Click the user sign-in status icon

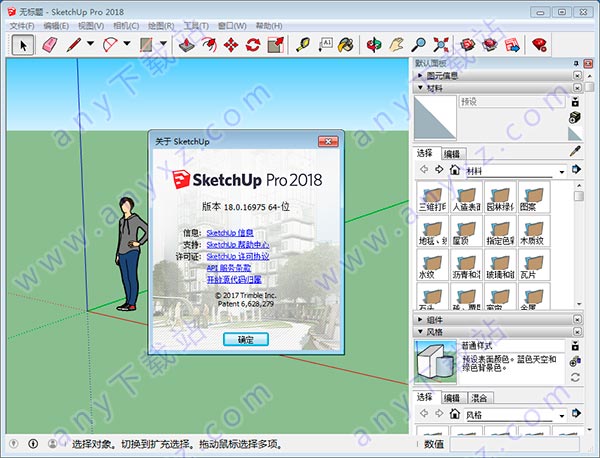point(53,444)
